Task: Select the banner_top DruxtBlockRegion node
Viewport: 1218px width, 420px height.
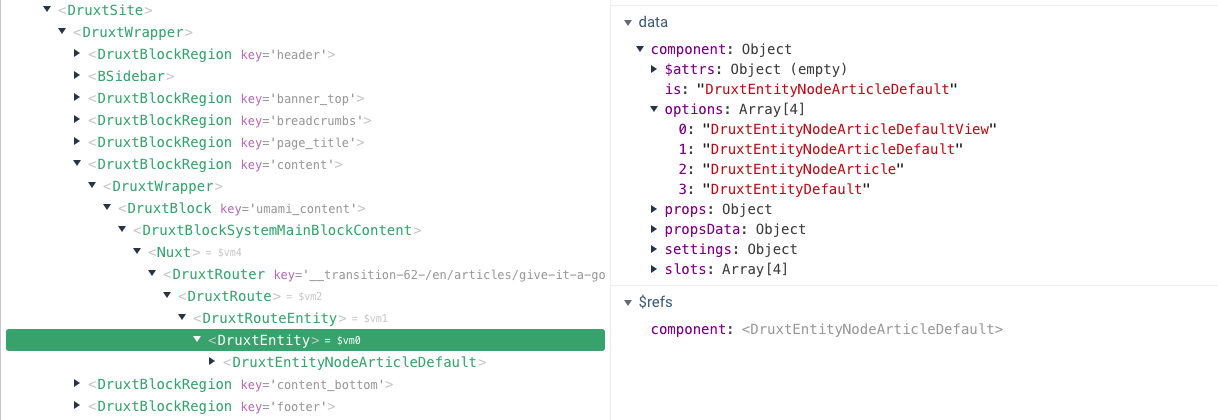Action: (x=164, y=98)
